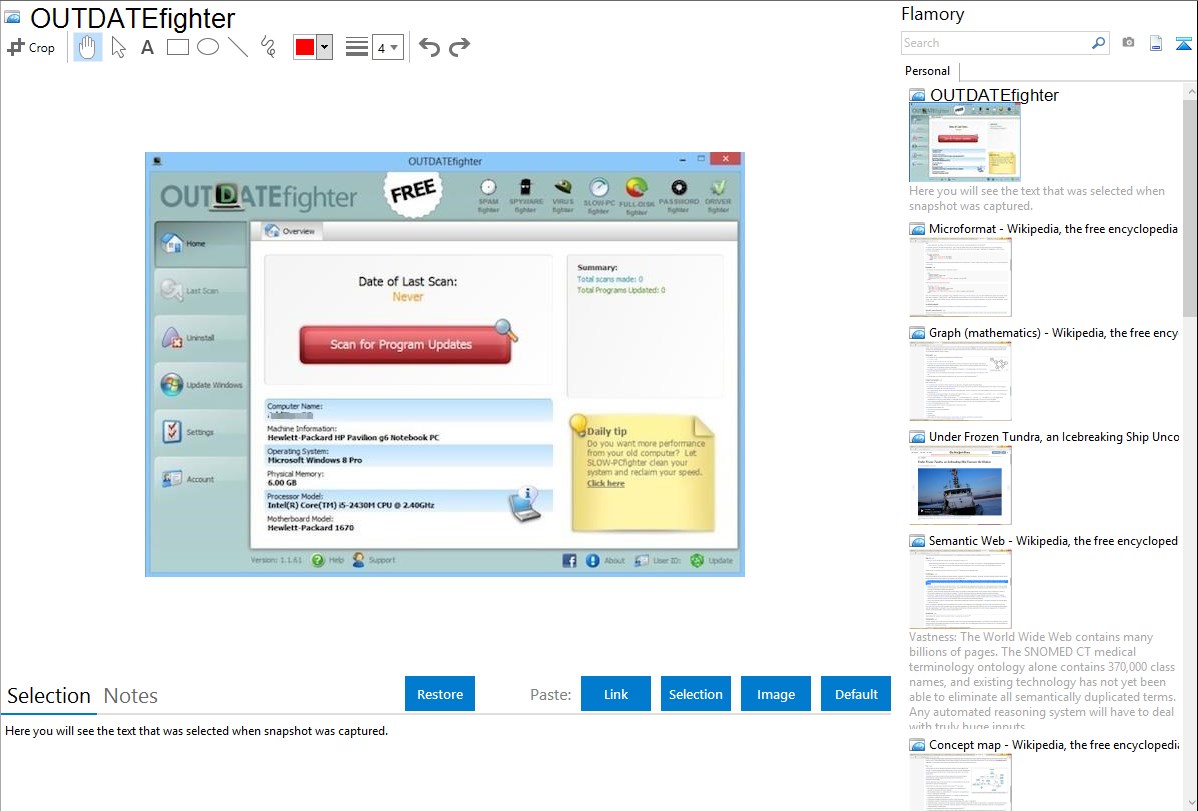Click the snapshot list scrollbar

(1190, 208)
